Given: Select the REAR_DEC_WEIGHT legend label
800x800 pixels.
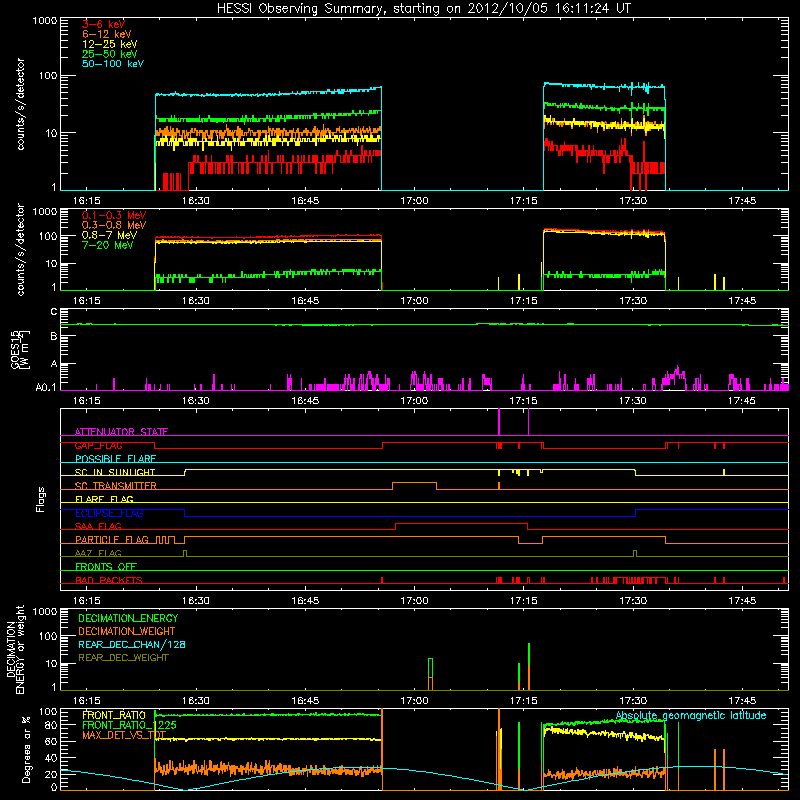Looking at the screenshot, I should pos(123,658).
